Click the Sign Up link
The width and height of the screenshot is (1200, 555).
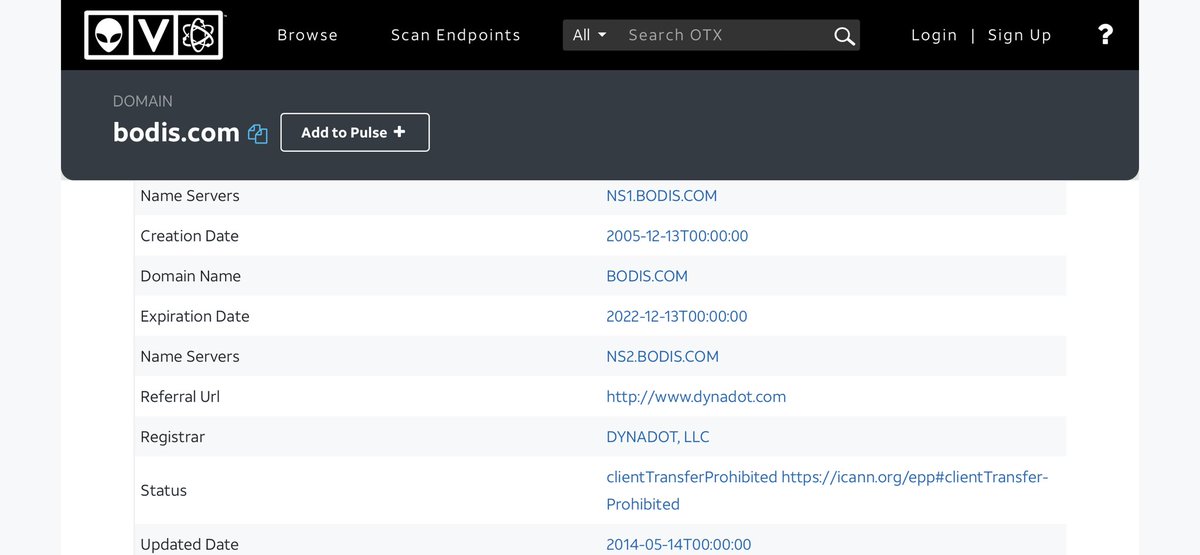(x=1019, y=35)
